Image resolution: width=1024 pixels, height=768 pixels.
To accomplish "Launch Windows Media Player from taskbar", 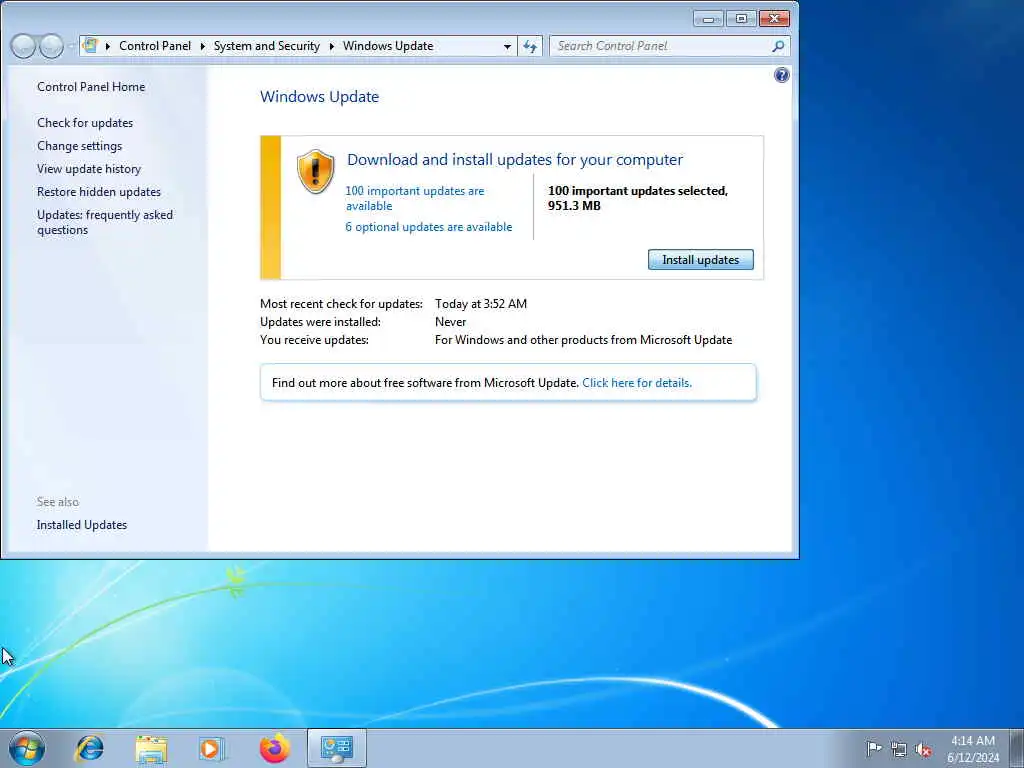I will [x=212, y=749].
